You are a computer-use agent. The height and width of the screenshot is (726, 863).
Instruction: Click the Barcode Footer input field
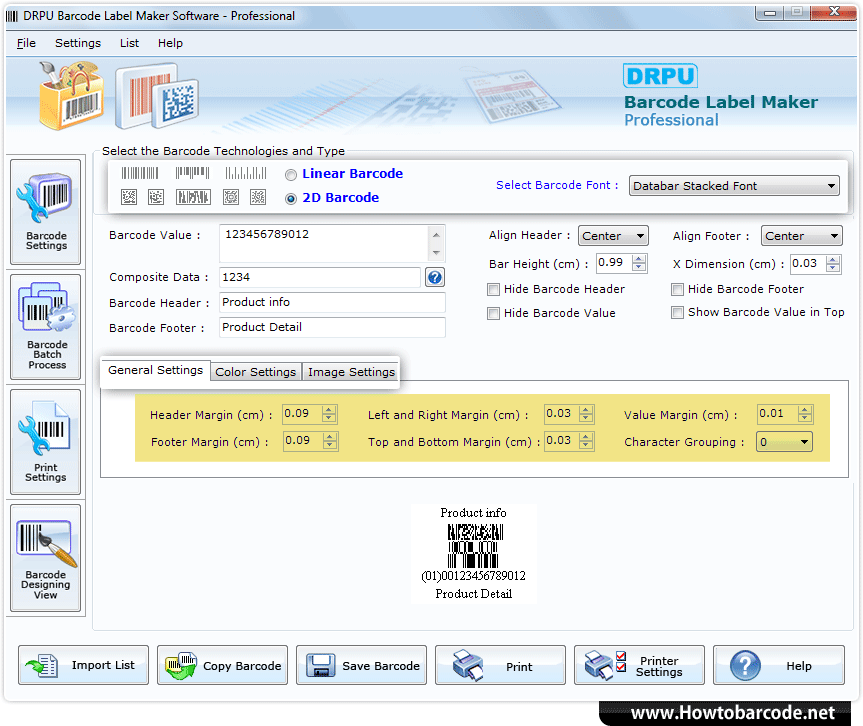[x=332, y=327]
